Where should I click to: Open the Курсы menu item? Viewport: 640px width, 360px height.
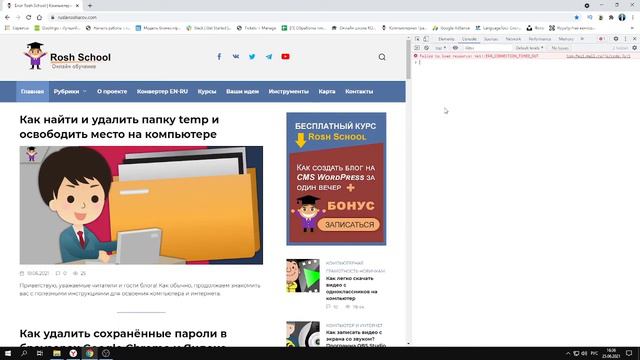pyautogui.click(x=207, y=91)
